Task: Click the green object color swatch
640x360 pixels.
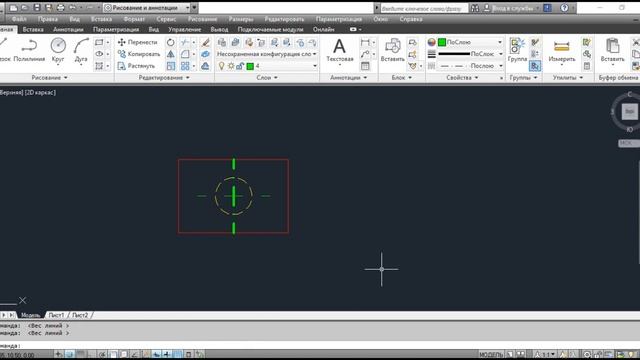Action: click(x=442, y=42)
